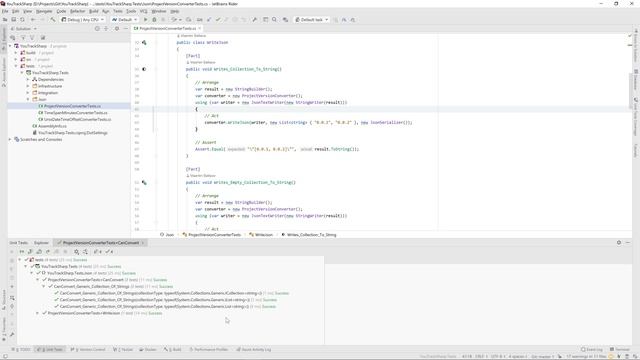Click the WriteJson breadcrumb item

(261, 235)
